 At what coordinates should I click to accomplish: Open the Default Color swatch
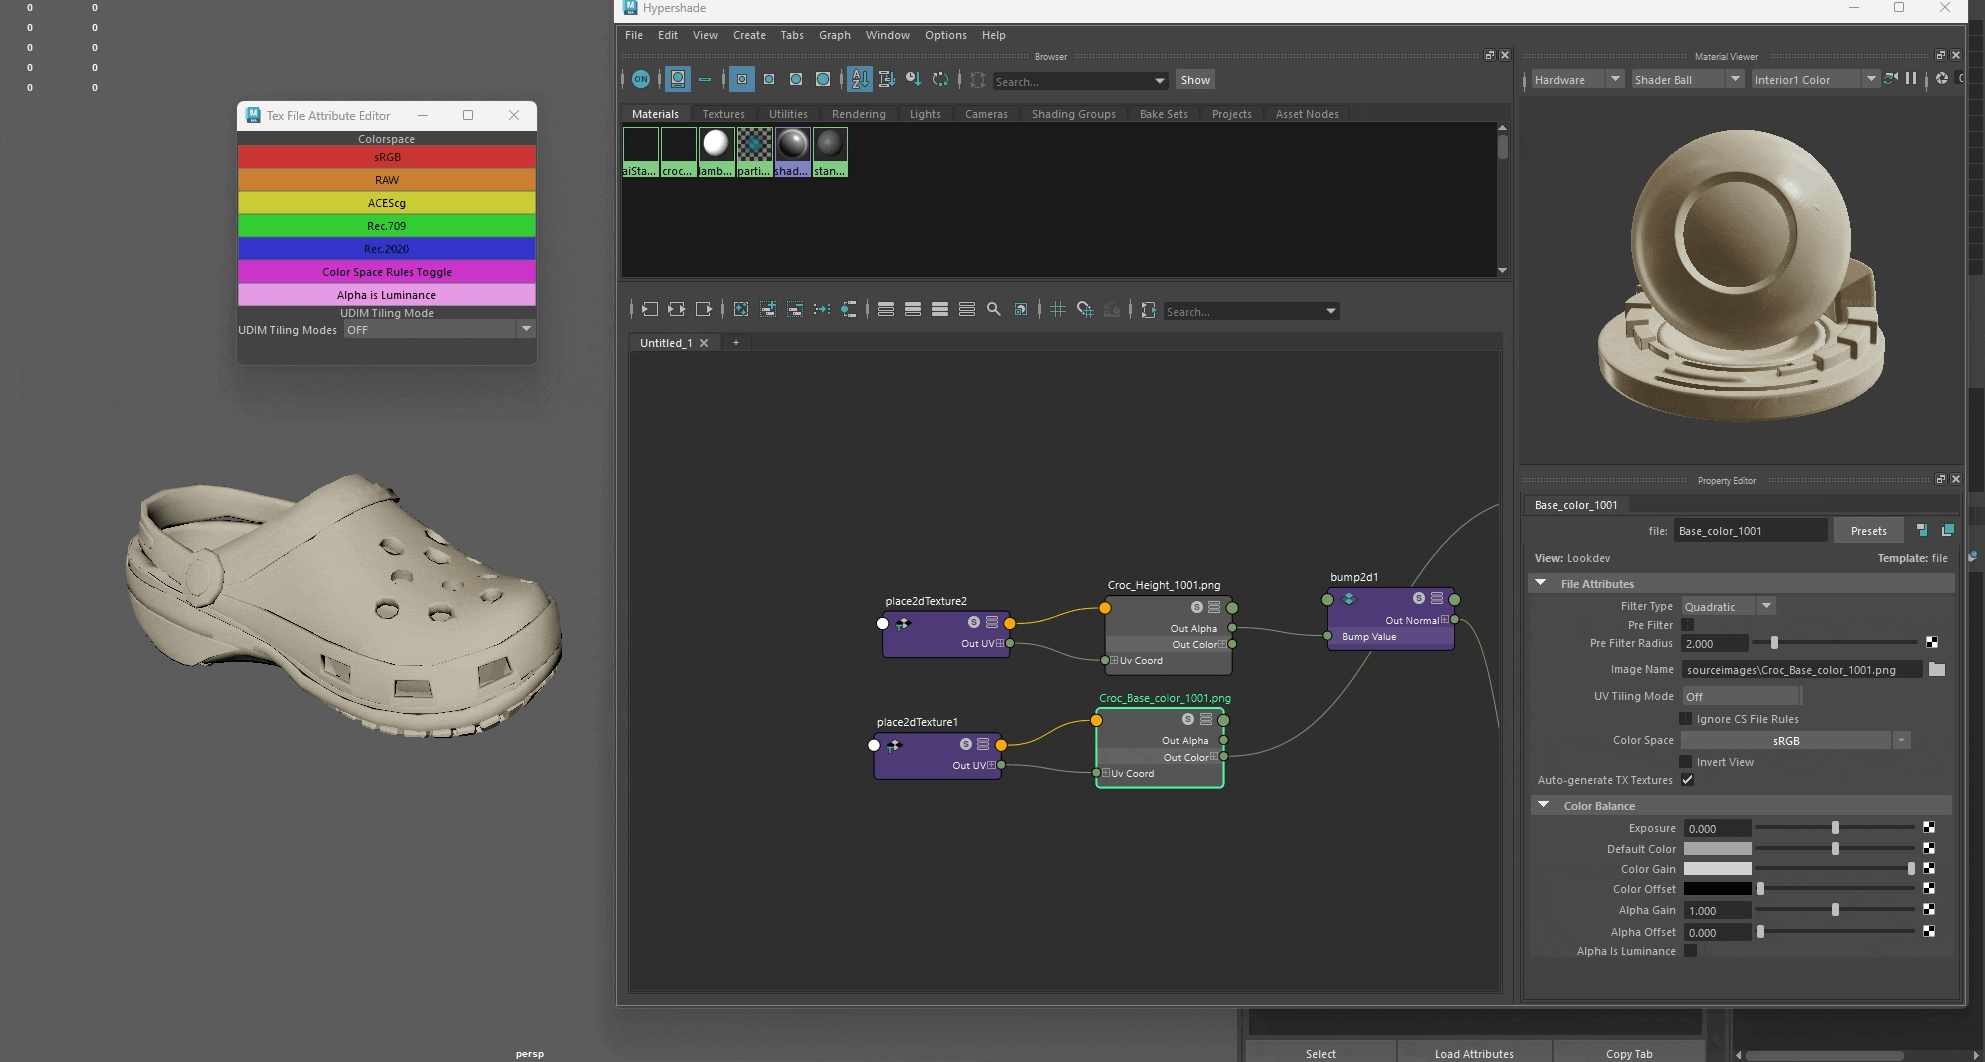point(1717,849)
